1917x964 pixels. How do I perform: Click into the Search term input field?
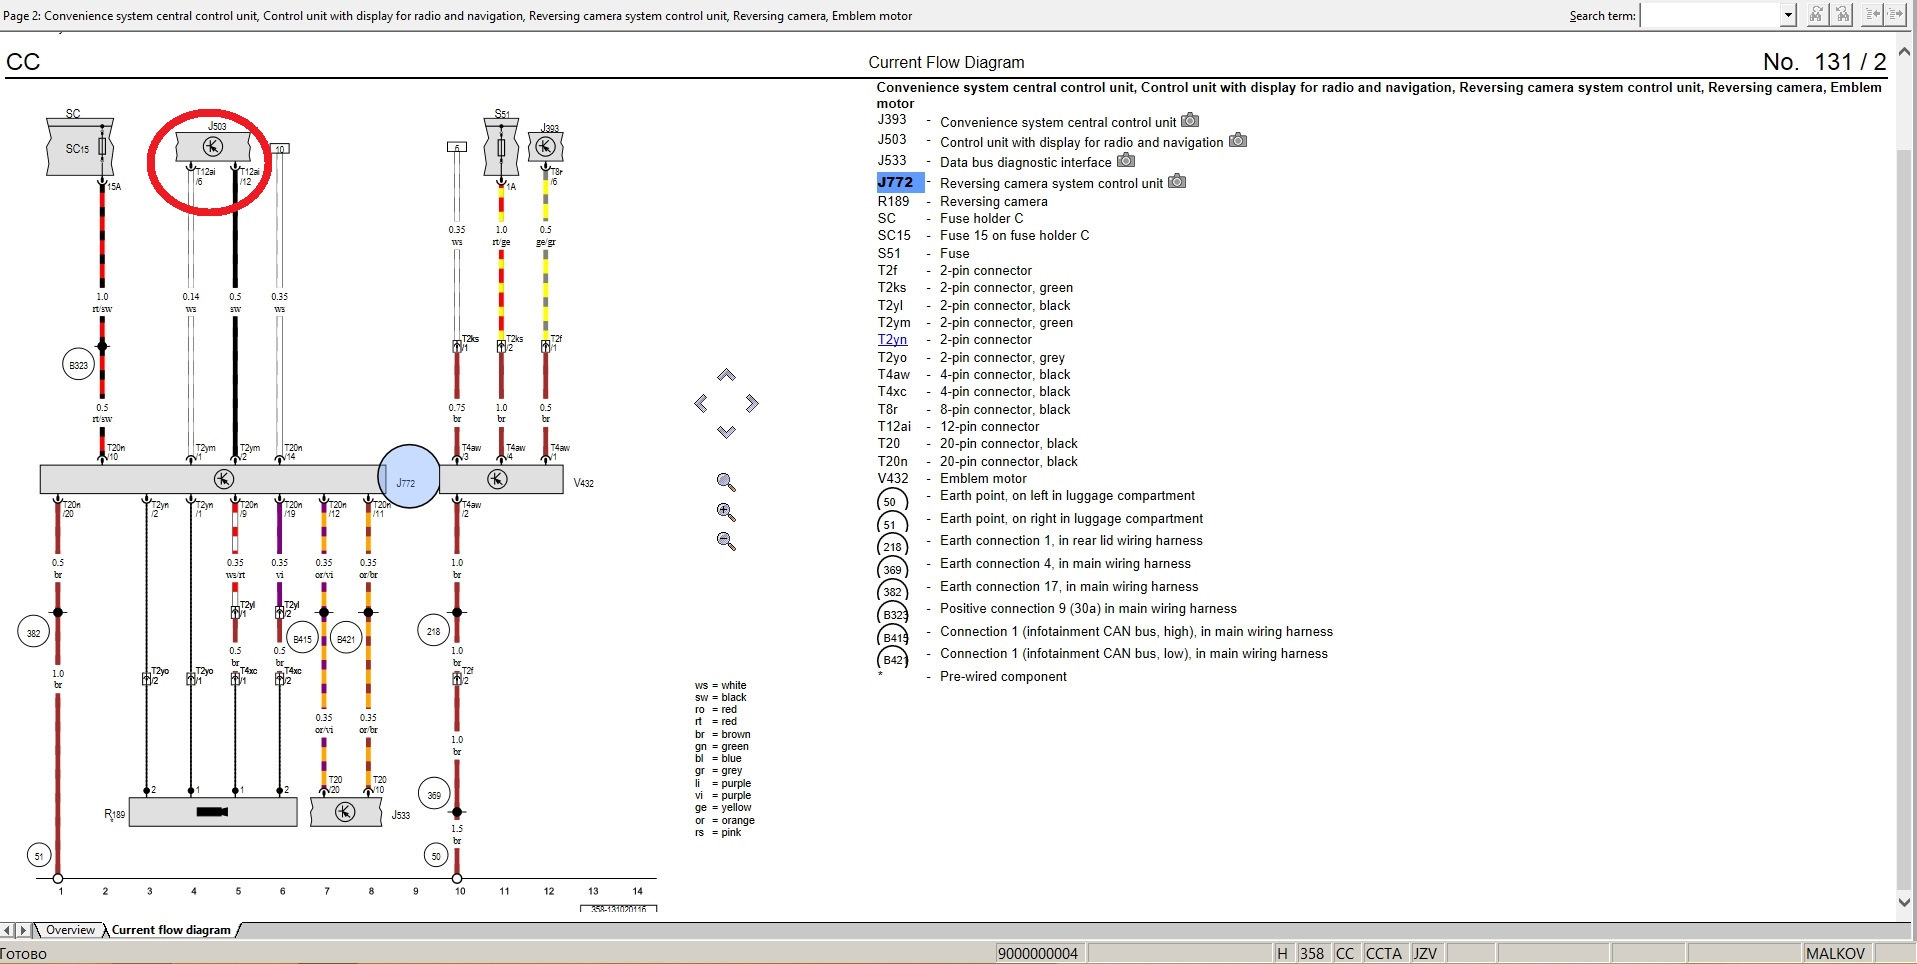coord(1710,15)
